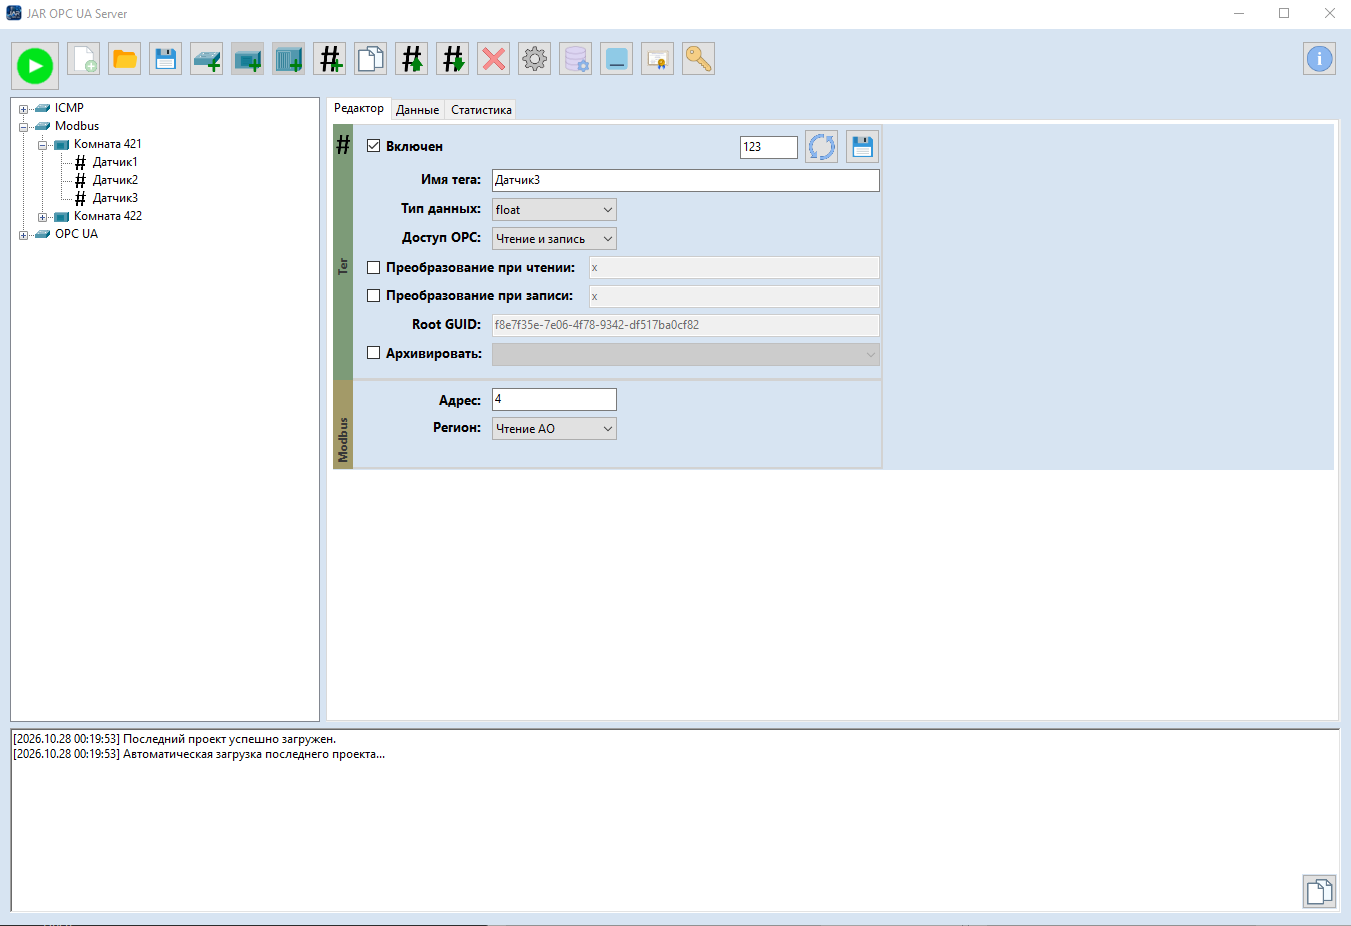Select Датчик1 in the tree
Viewport: 1351px width, 926px height.
click(115, 162)
